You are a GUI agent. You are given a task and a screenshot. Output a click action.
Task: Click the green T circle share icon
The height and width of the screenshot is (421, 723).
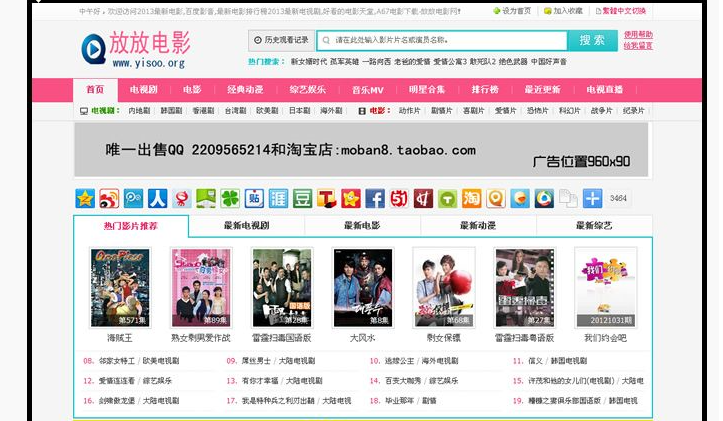[447, 198]
